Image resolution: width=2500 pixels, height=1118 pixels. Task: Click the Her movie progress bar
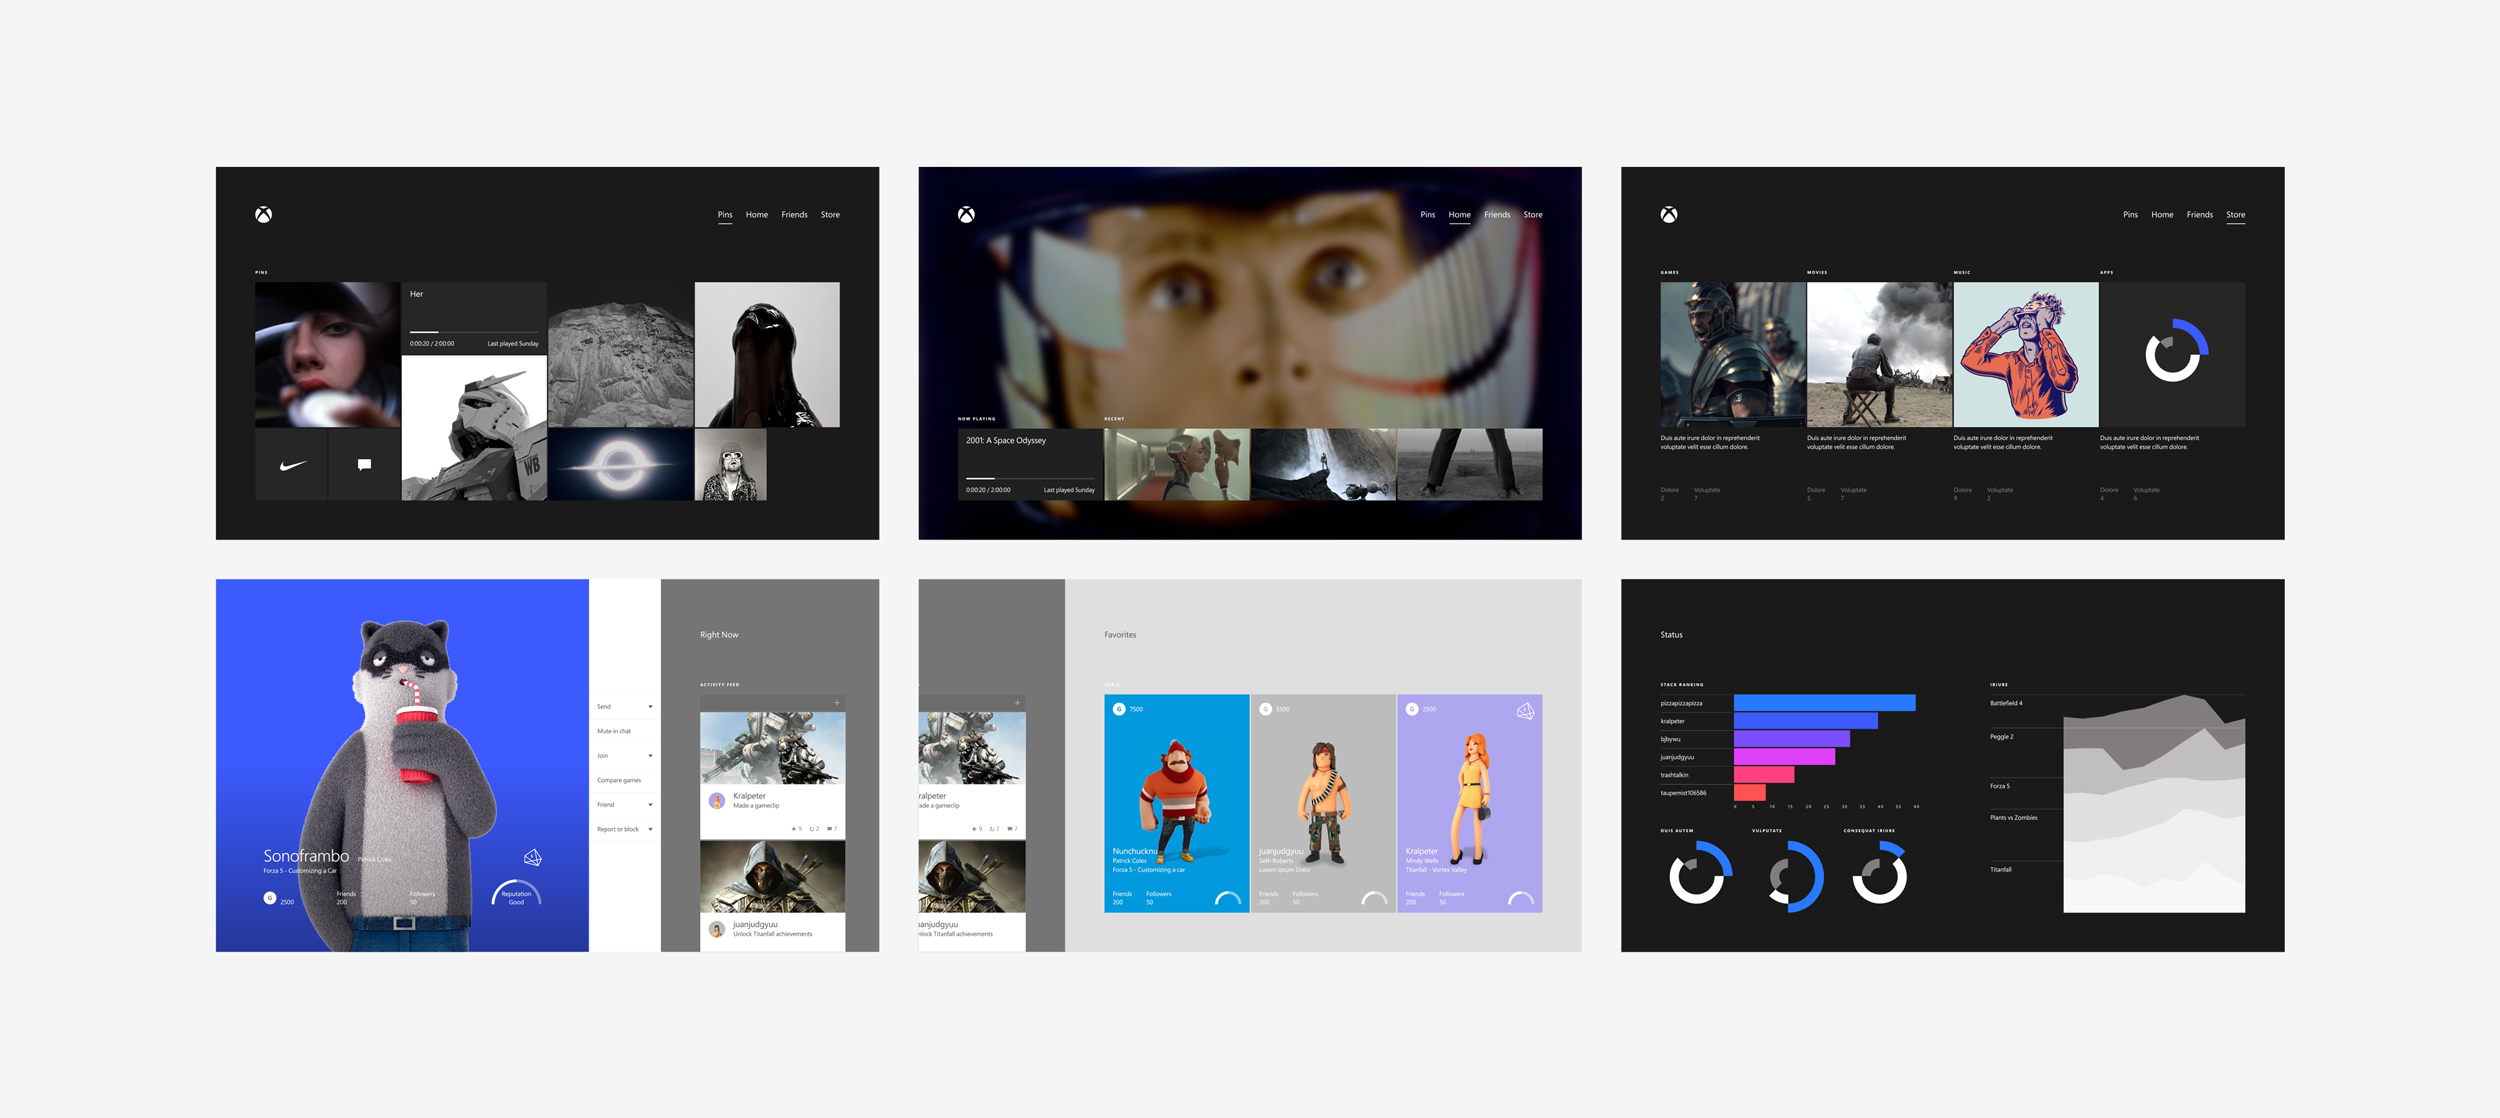pos(474,331)
